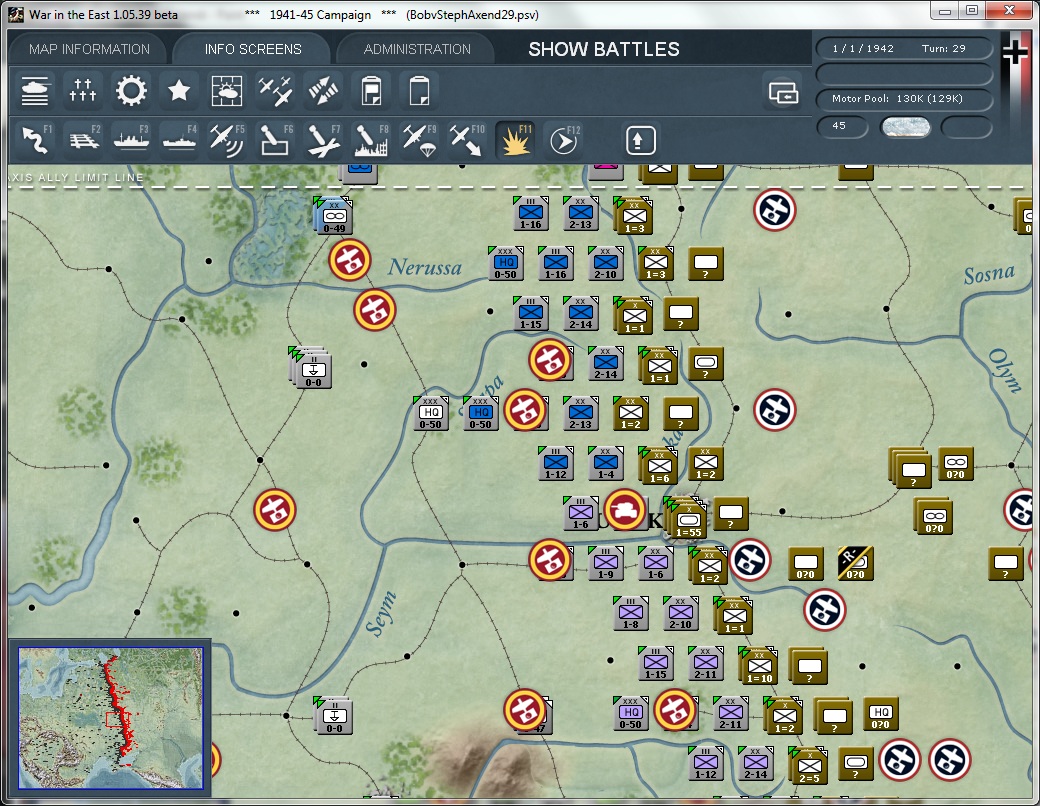Switch to the ADMINISTRATION tab
The width and height of the screenshot is (1040, 806).
417,49
